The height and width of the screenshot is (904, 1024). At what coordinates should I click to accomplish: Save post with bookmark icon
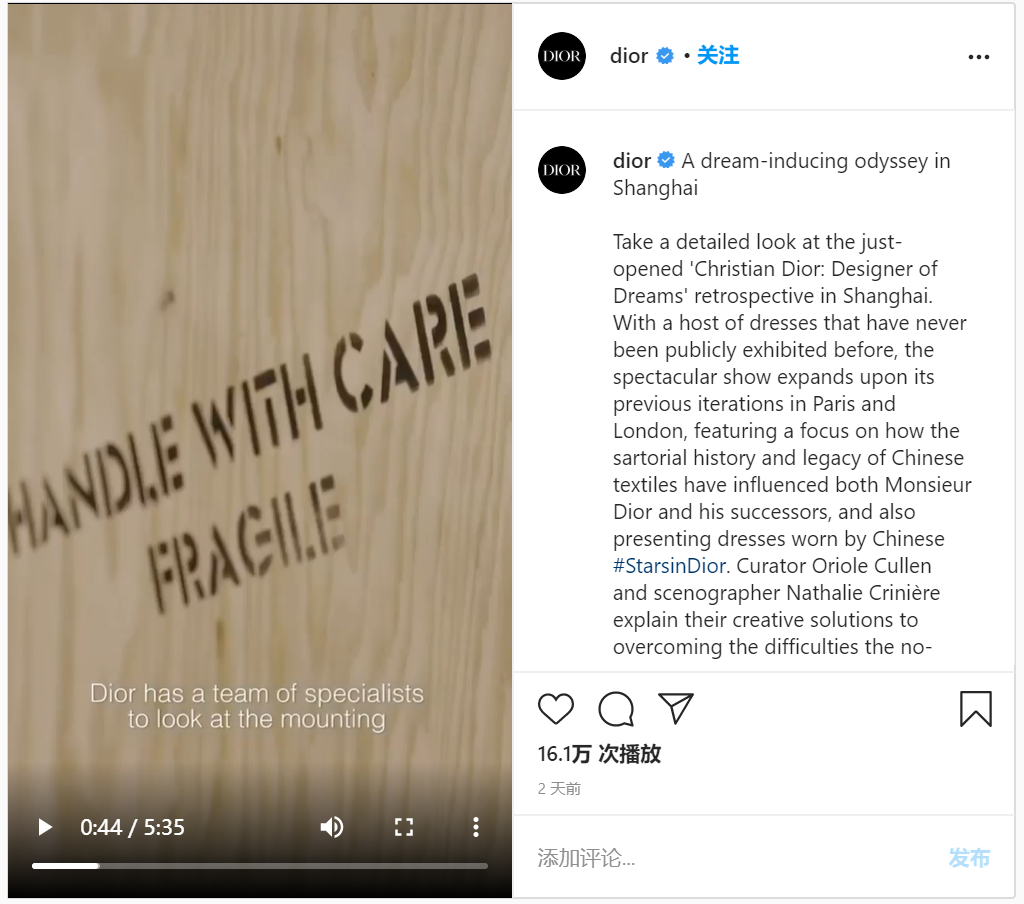[976, 709]
